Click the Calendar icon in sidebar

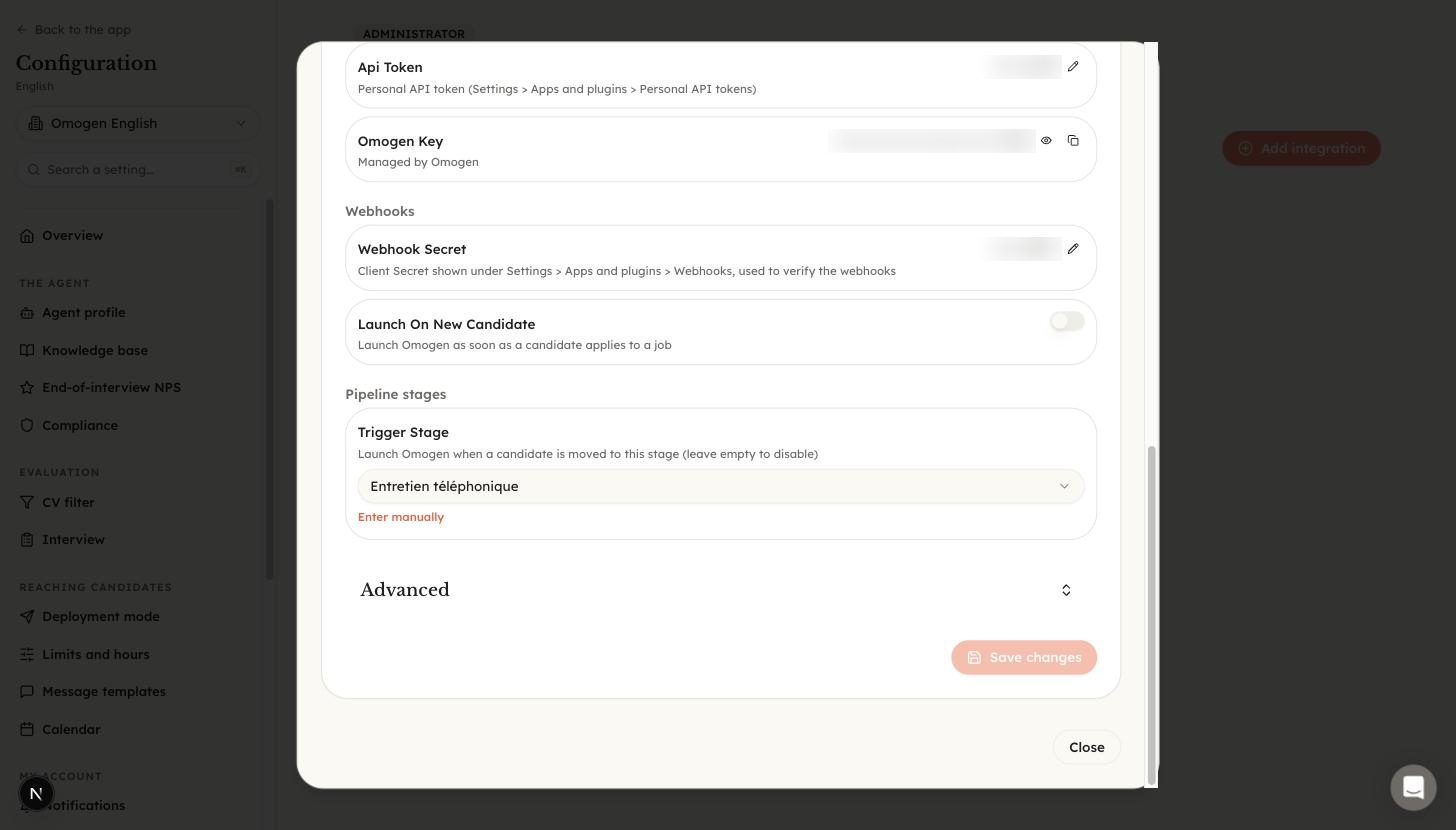(27, 730)
